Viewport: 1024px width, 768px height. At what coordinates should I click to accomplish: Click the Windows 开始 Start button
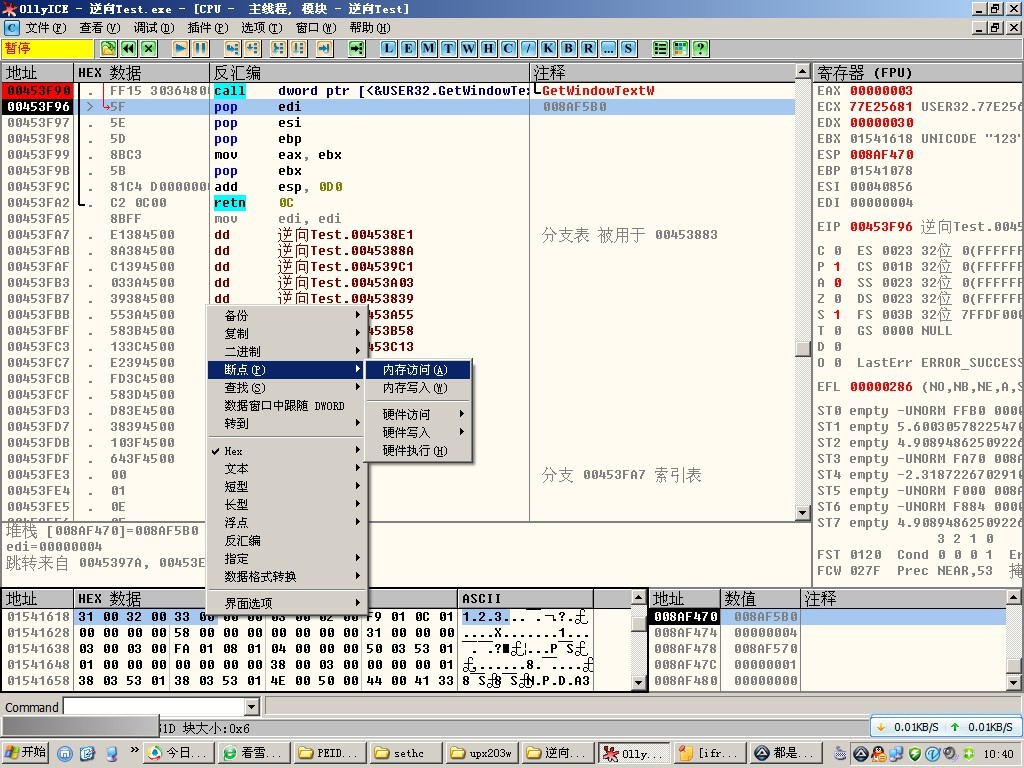point(26,753)
